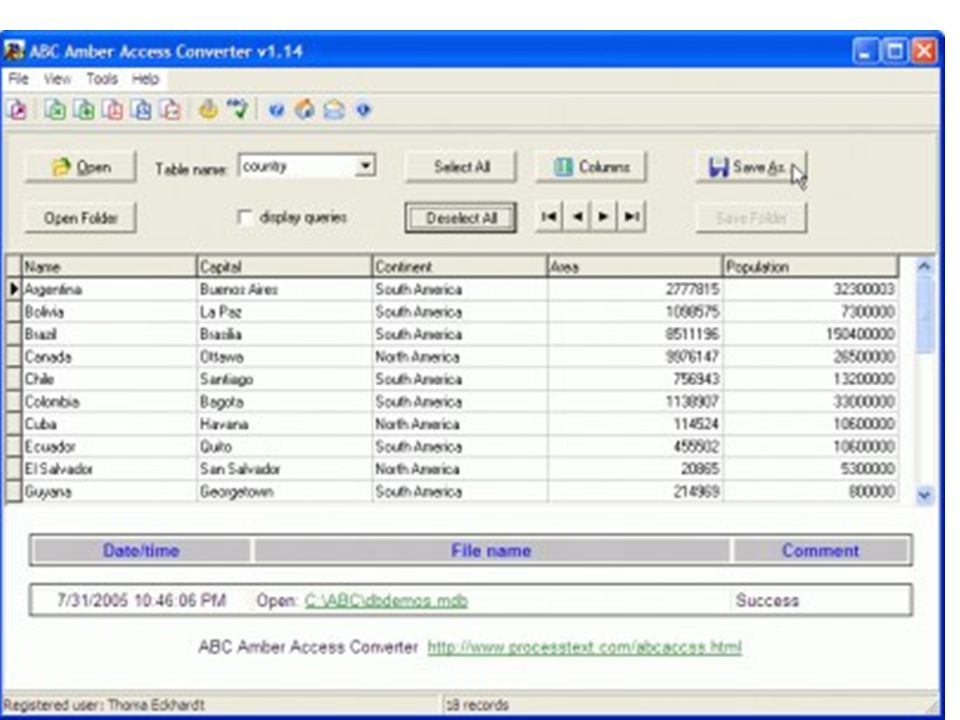
Task: Click the El Salvador name cell
Action: click(110, 469)
